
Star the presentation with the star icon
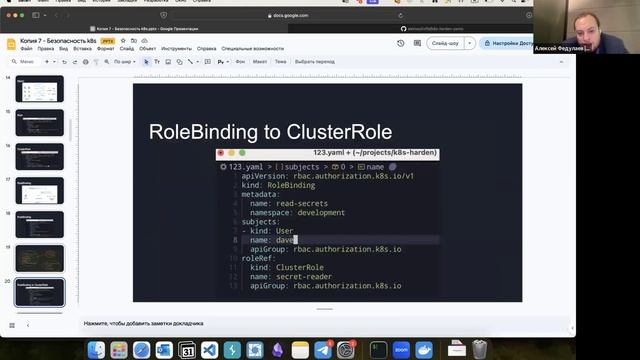pyautogui.click(x=123, y=41)
